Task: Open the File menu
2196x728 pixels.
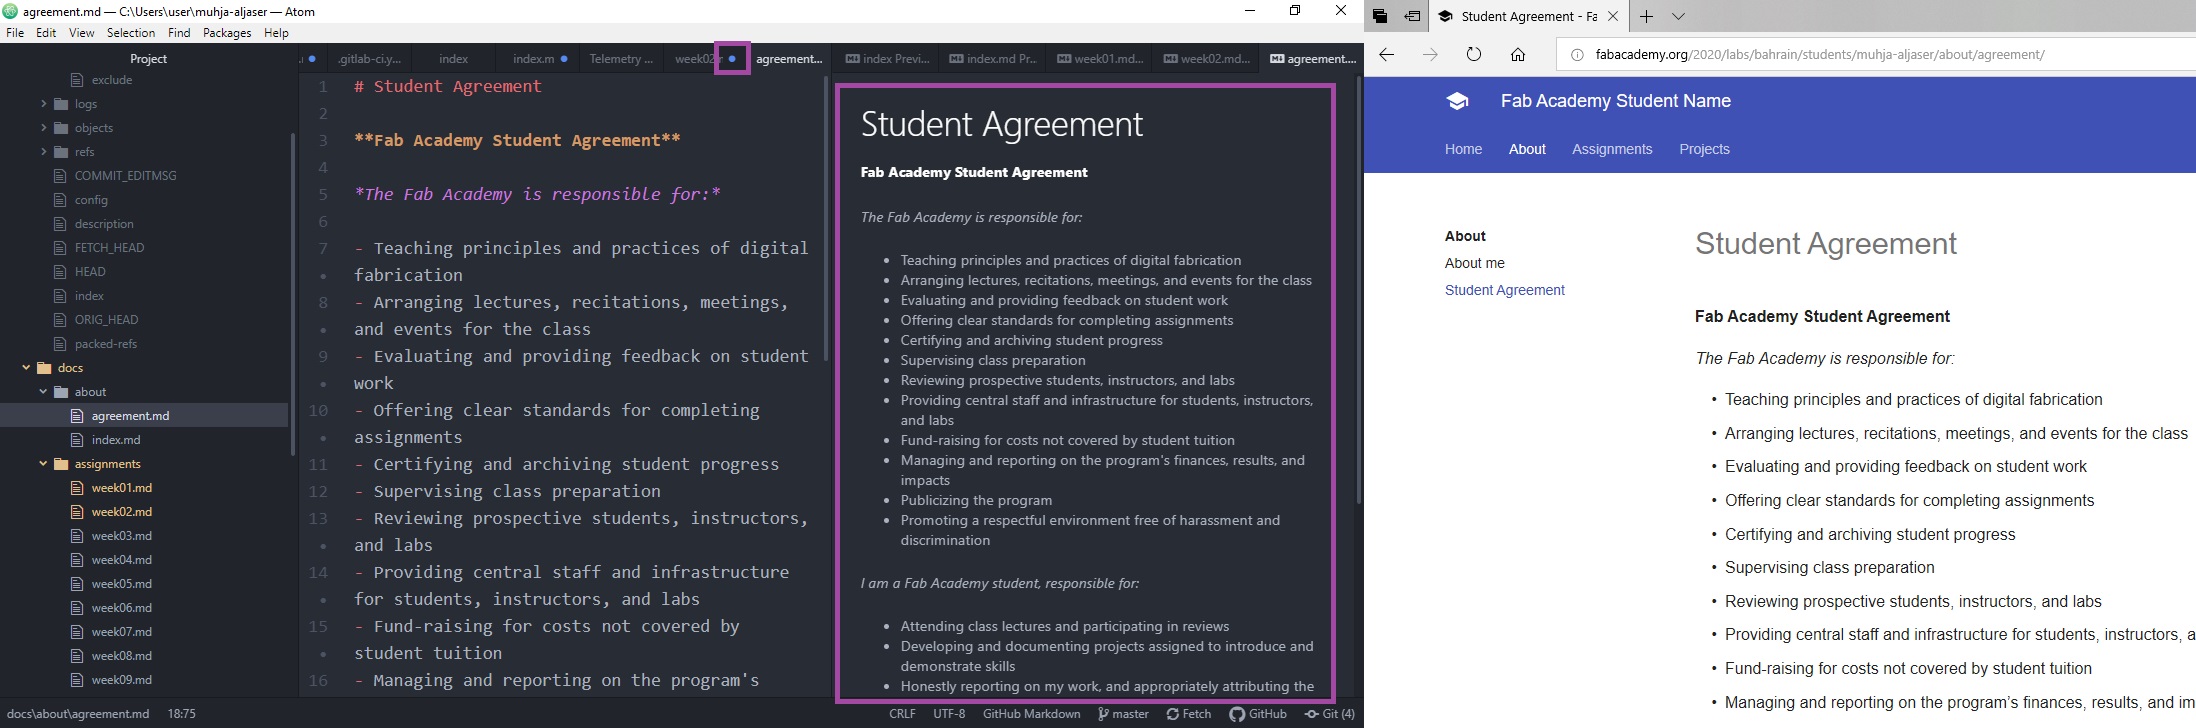Action: [x=15, y=33]
